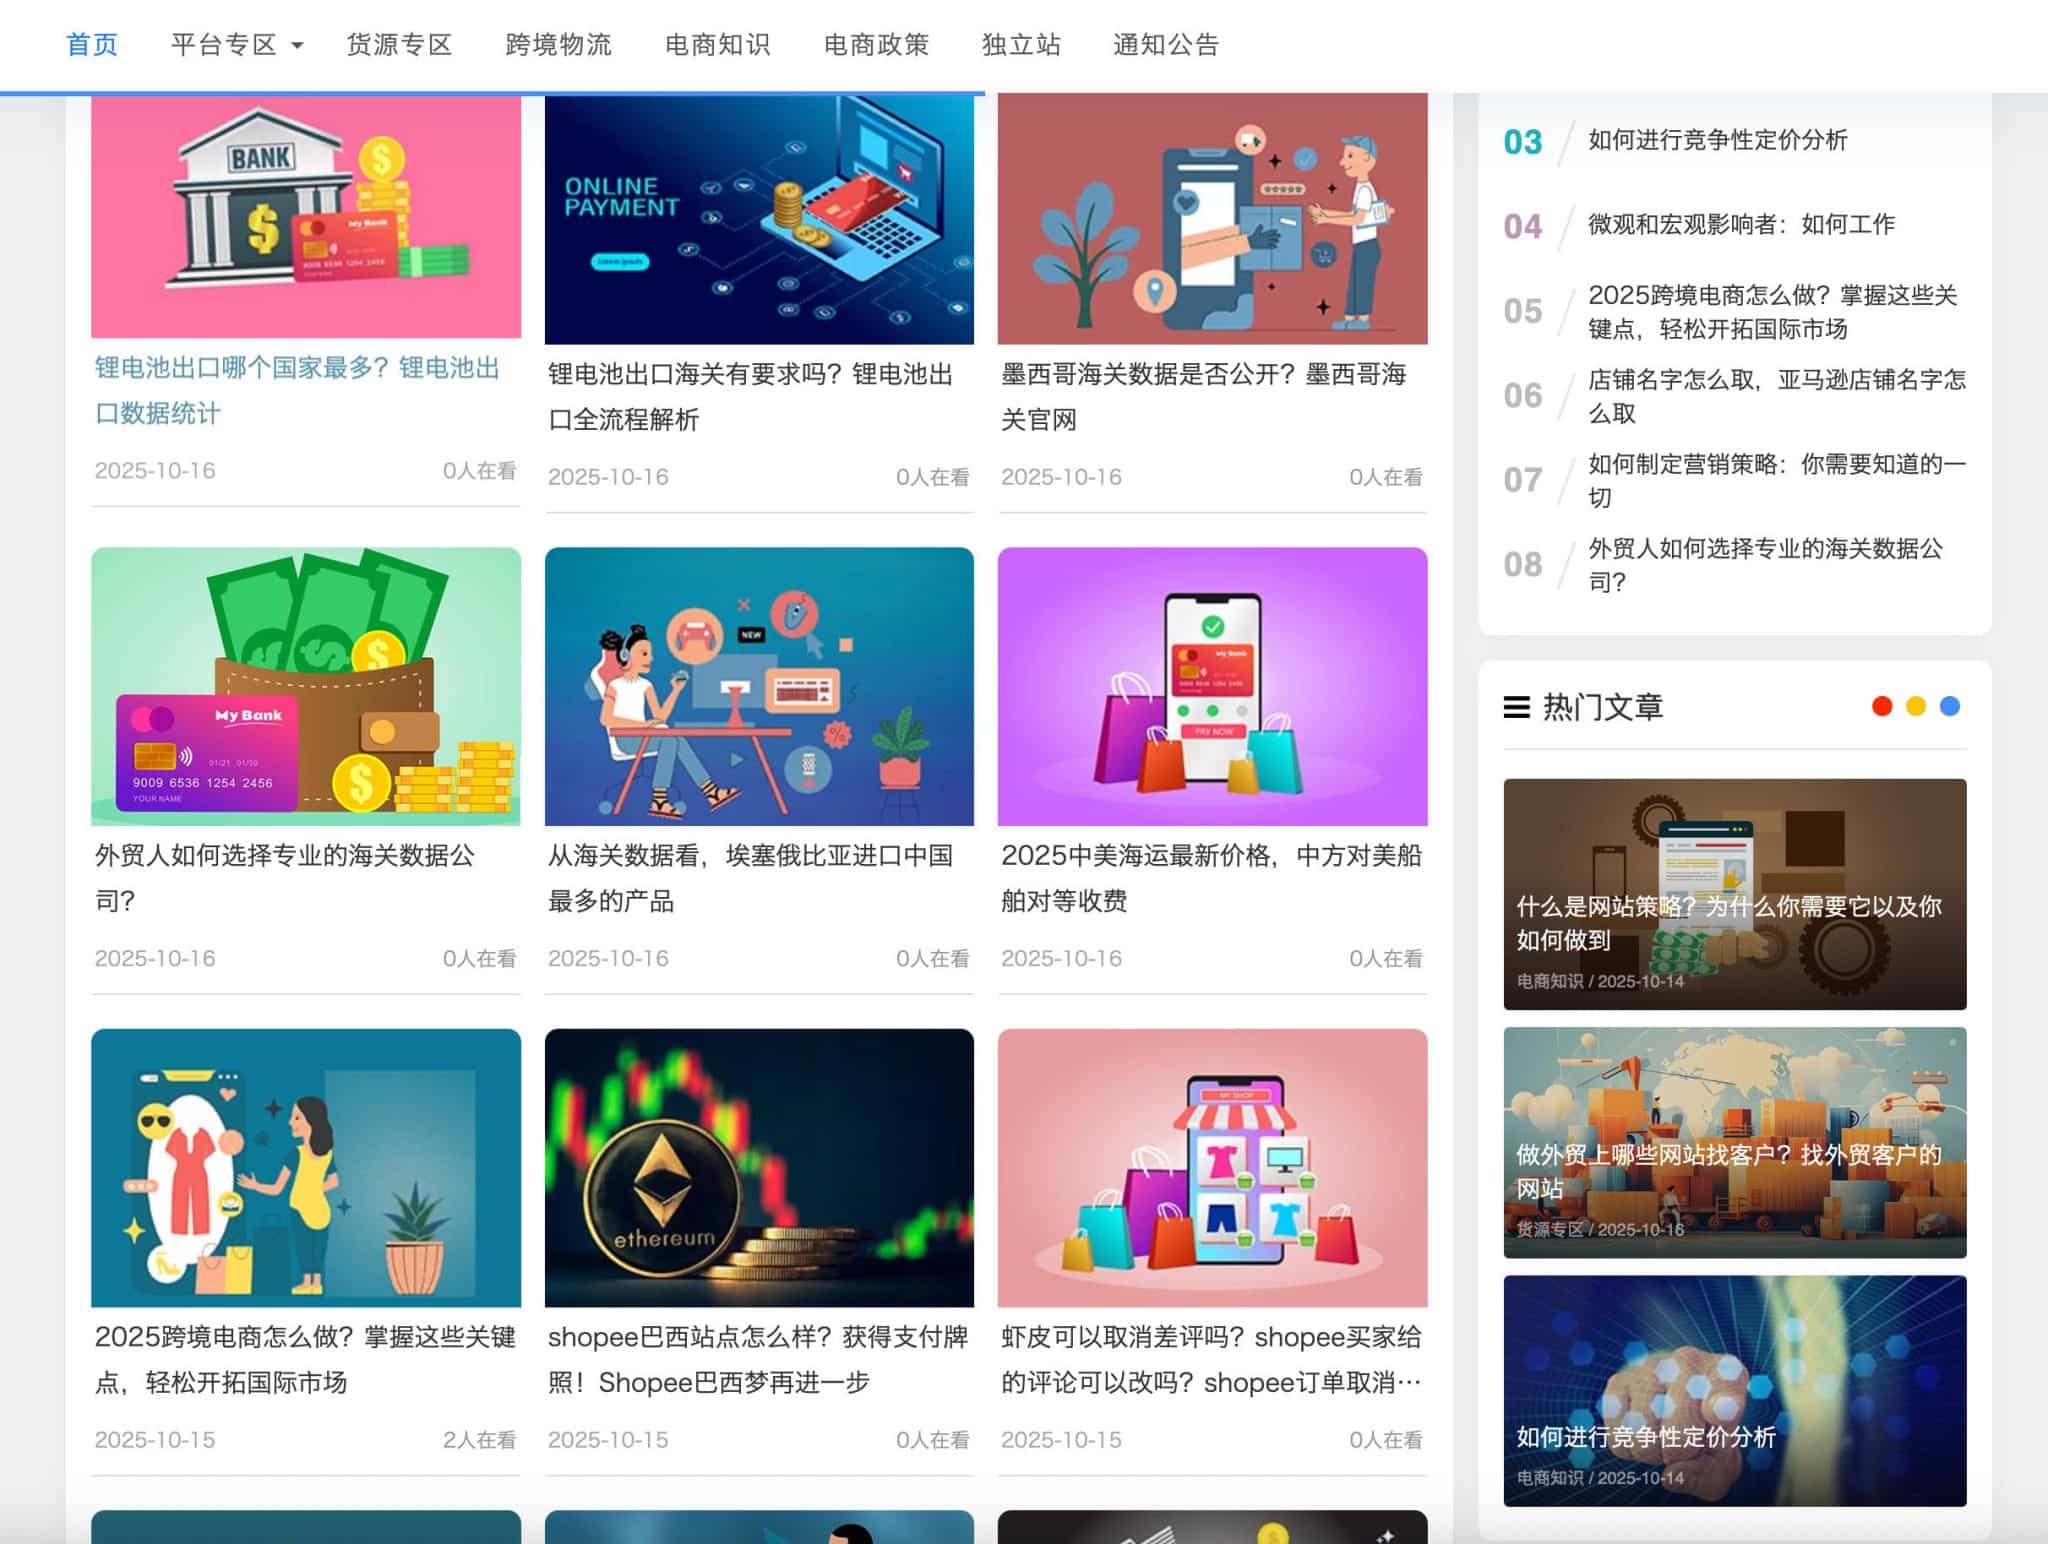Open 从海关数据看，埃塞俄比亚进口中国最多的产品
2048x1544 pixels.
[751, 878]
